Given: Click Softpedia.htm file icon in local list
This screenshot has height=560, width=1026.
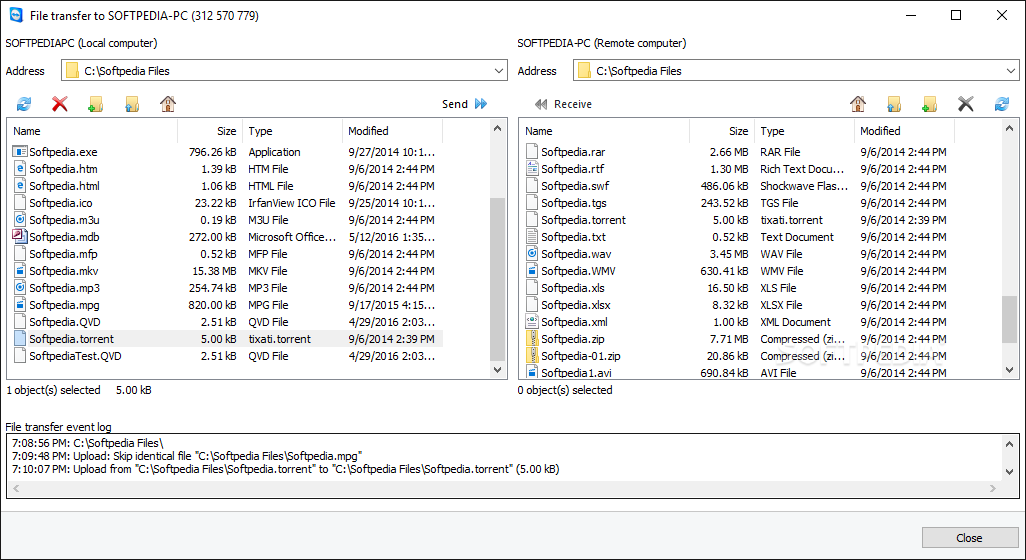Looking at the screenshot, I should coord(20,169).
